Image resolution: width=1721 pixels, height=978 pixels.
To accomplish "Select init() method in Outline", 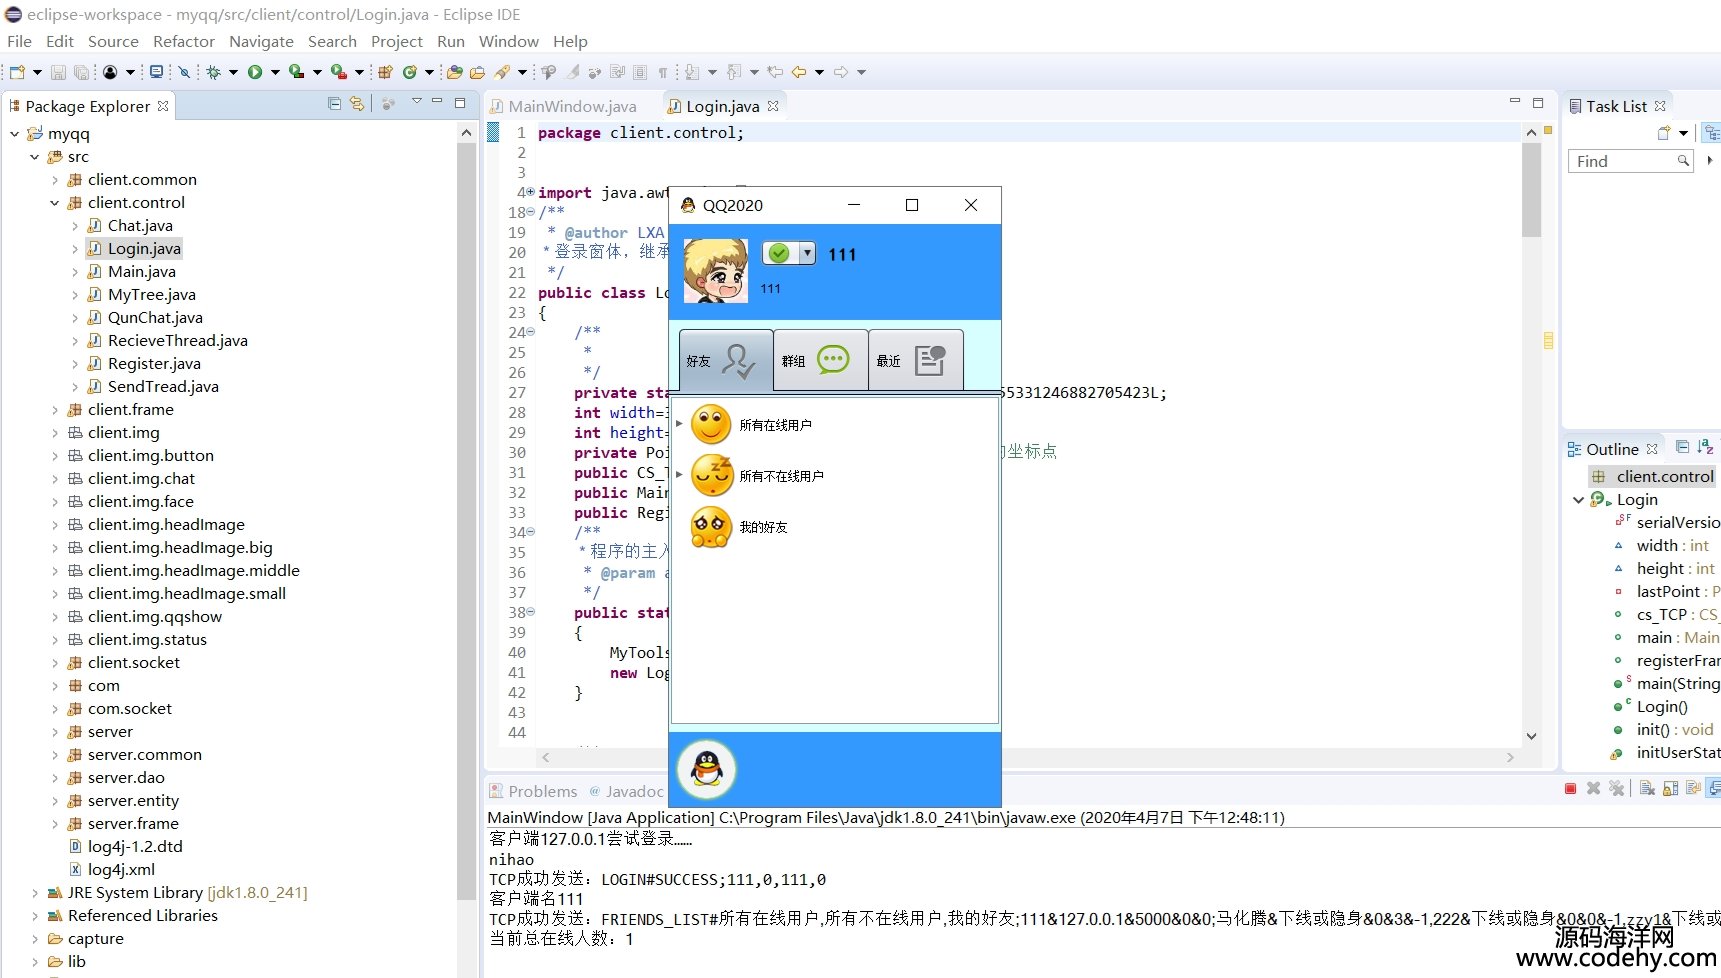I will (1675, 730).
